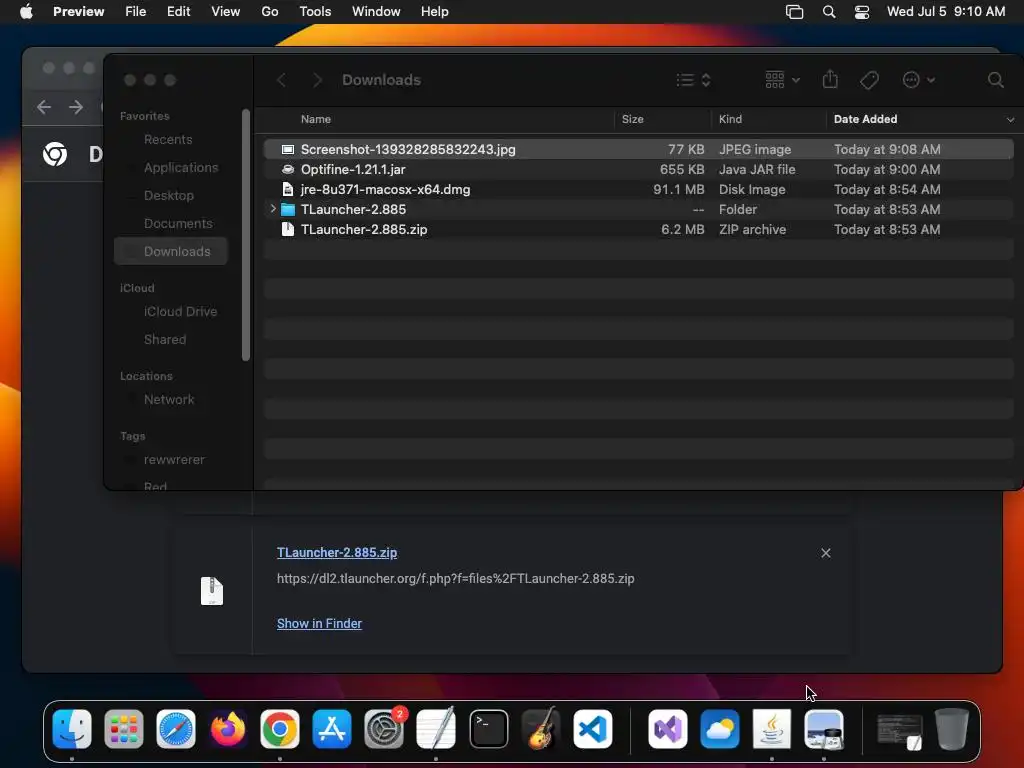Screen dimensions: 1024x768
Task: Click the Finder sidebar scrollbar
Action: [x=246, y=235]
